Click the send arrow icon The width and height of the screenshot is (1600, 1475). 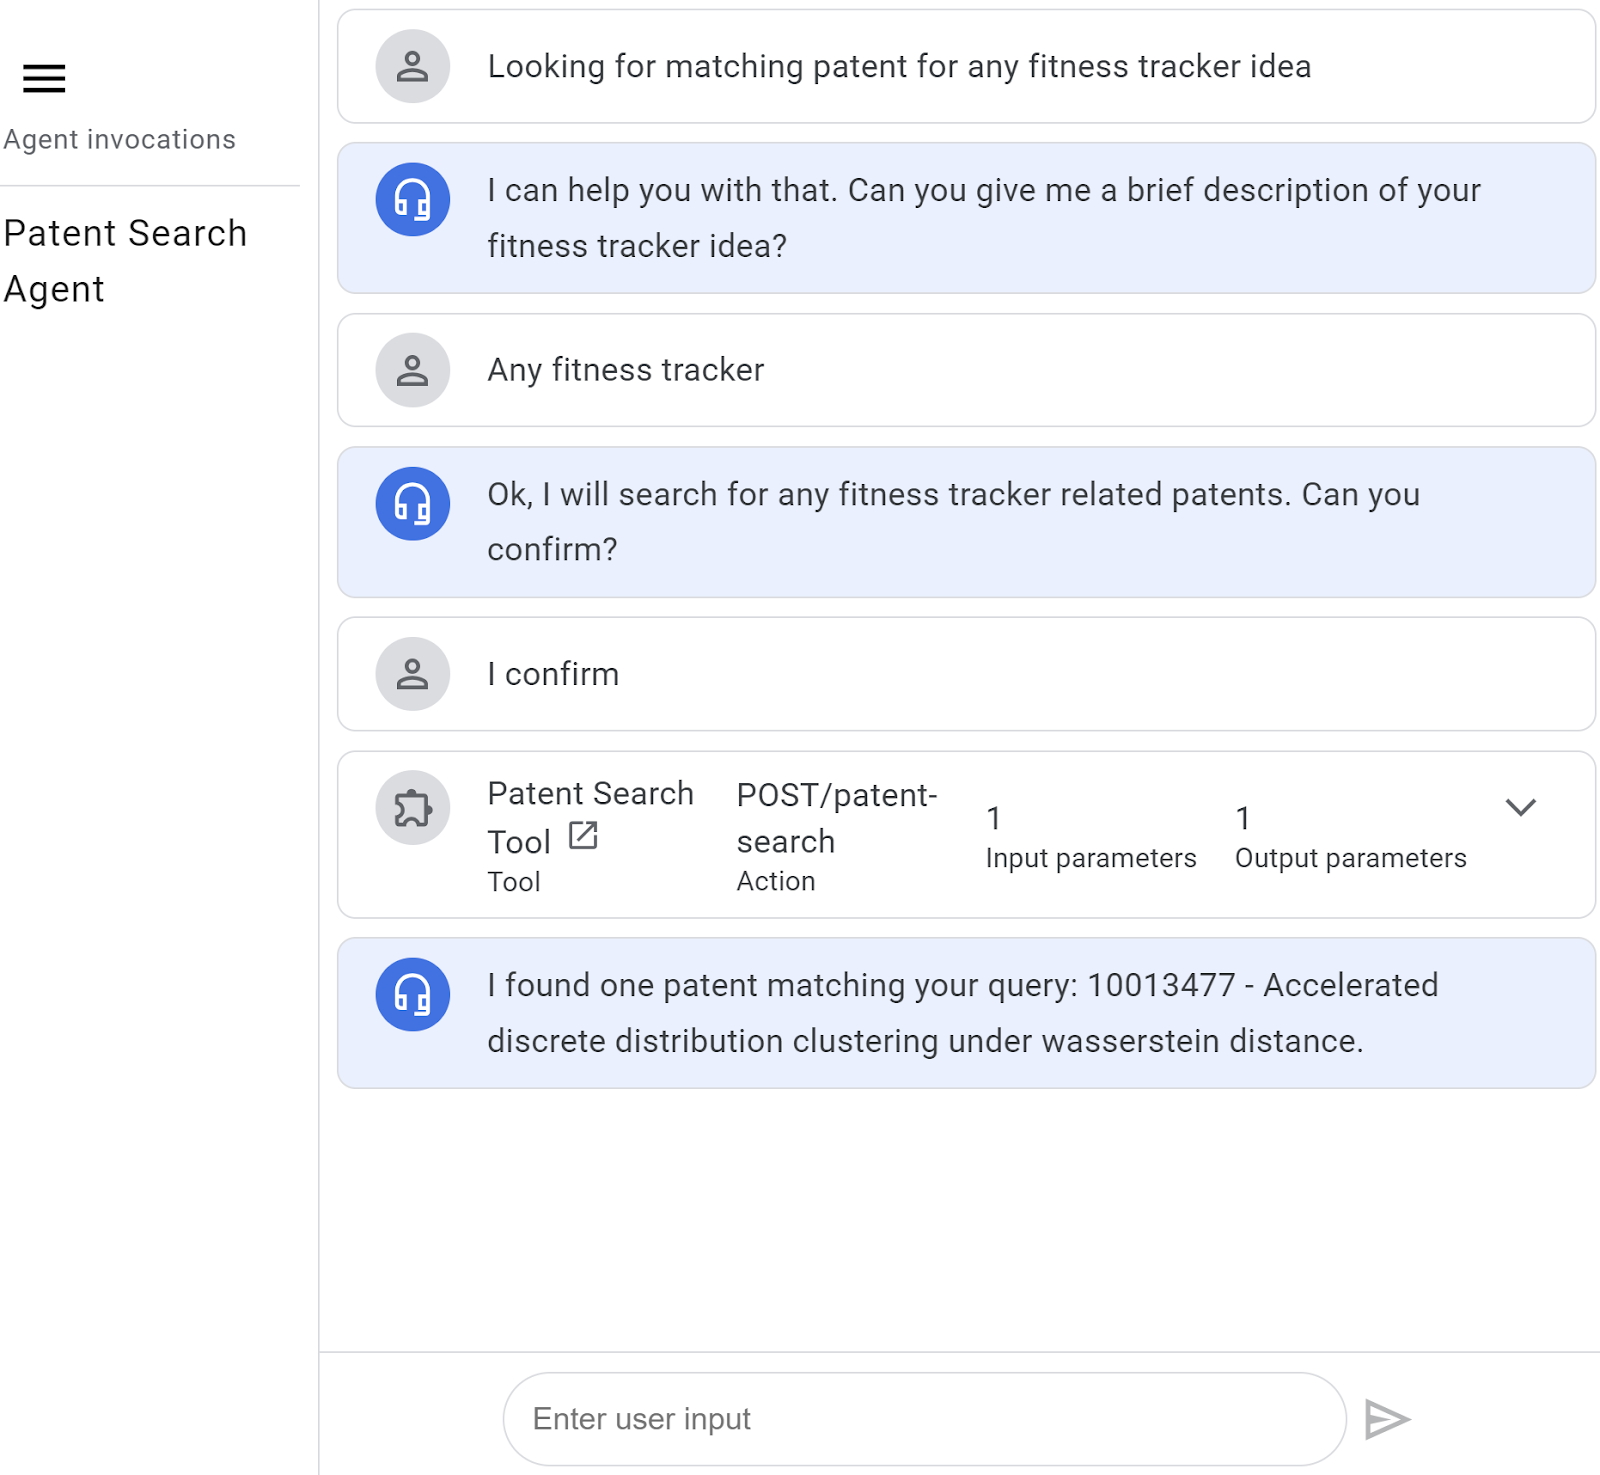(x=1387, y=1419)
